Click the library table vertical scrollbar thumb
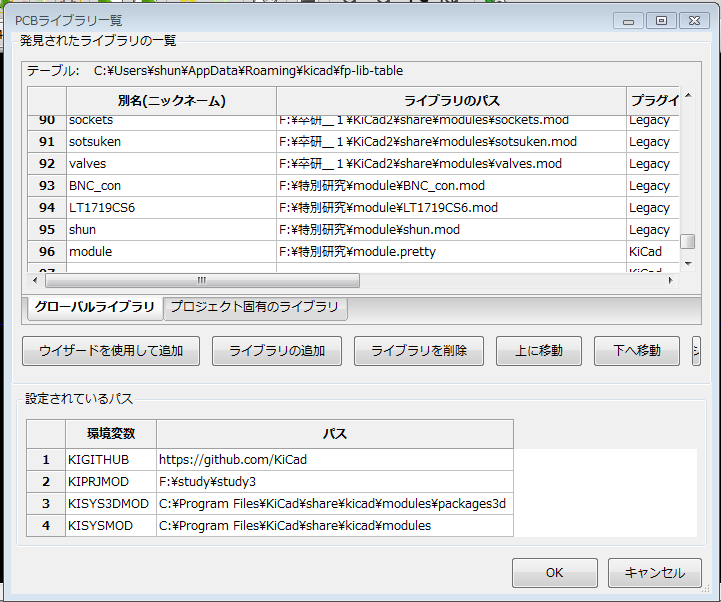The height and width of the screenshot is (602, 721). 687,241
